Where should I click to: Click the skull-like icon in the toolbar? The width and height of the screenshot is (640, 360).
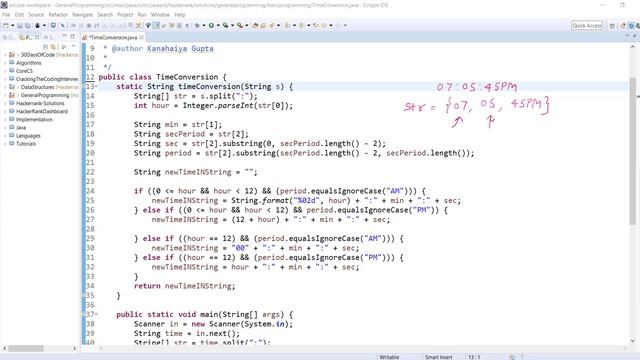[37, 25]
